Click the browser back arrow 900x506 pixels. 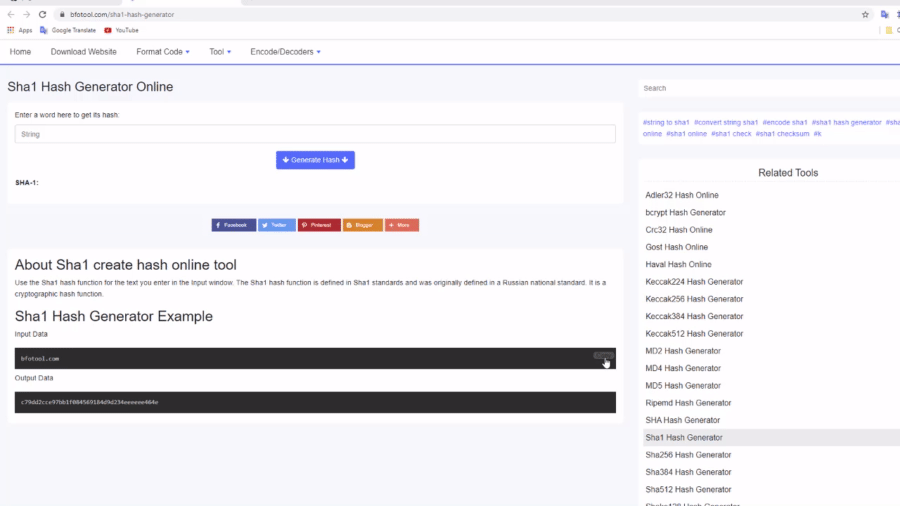[x=11, y=15]
